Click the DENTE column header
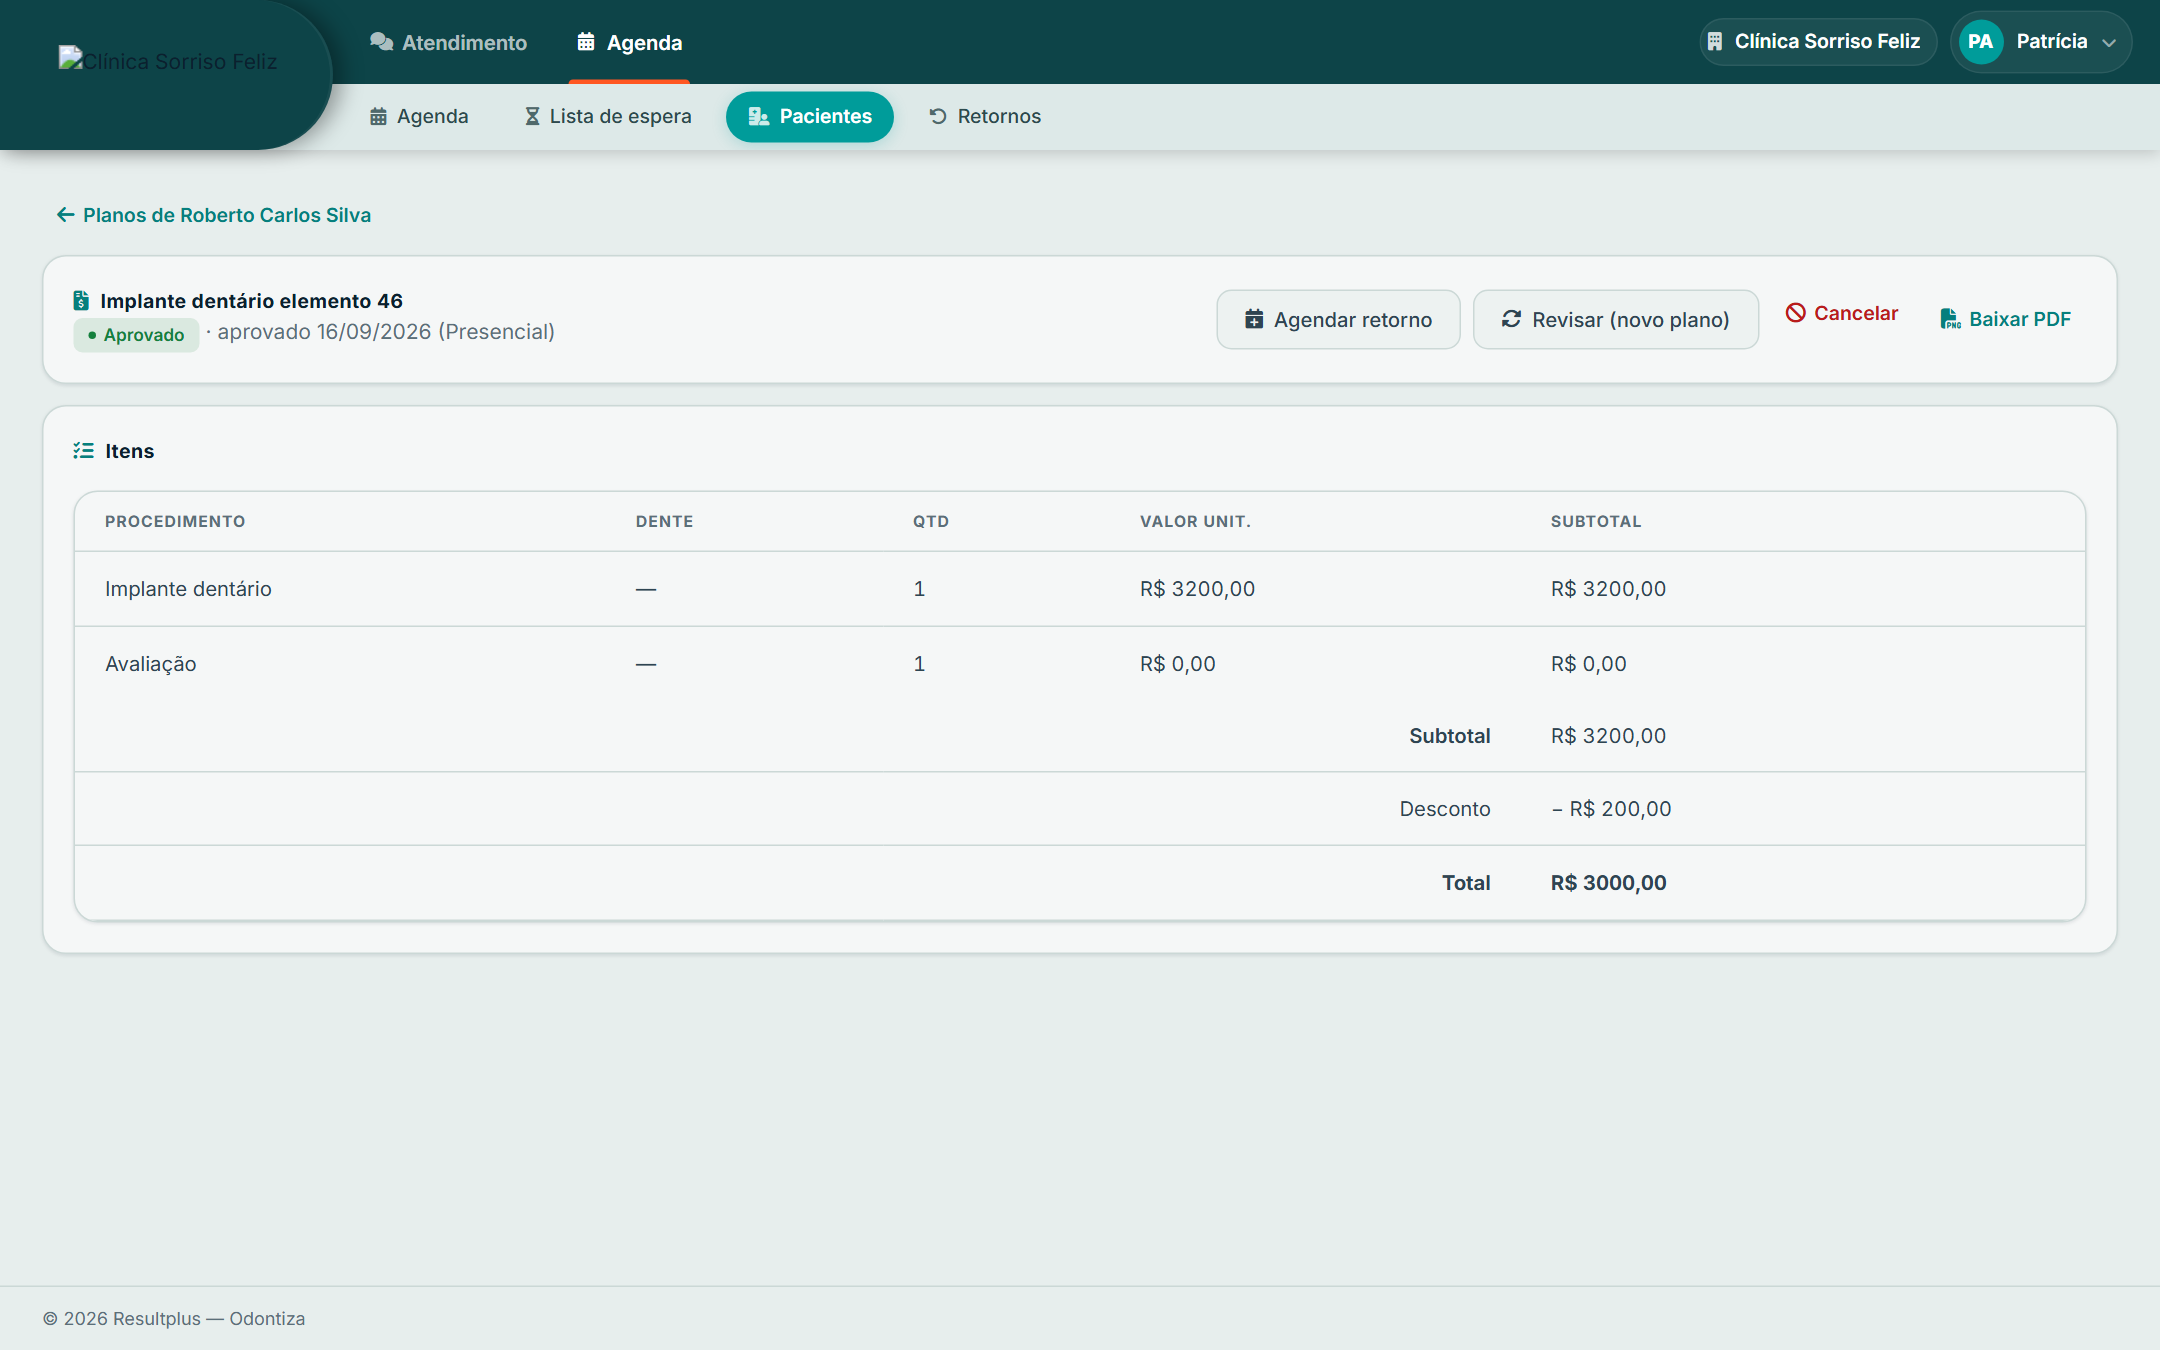This screenshot has width=2160, height=1350. pyautogui.click(x=664, y=522)
